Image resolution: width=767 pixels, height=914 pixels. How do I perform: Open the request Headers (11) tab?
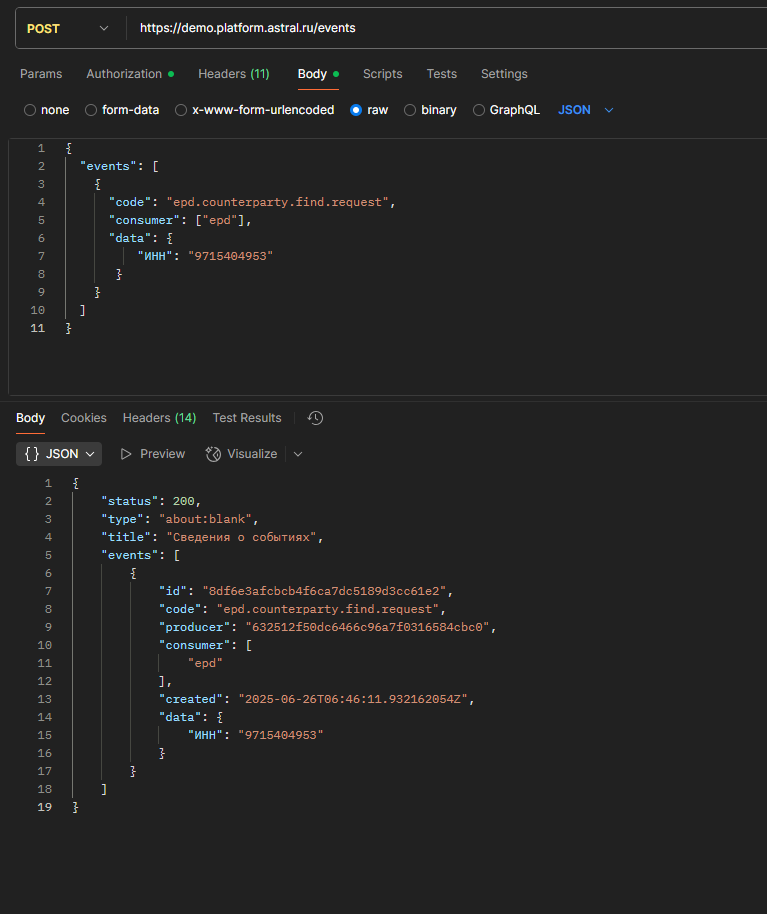[x=234, y=74]
